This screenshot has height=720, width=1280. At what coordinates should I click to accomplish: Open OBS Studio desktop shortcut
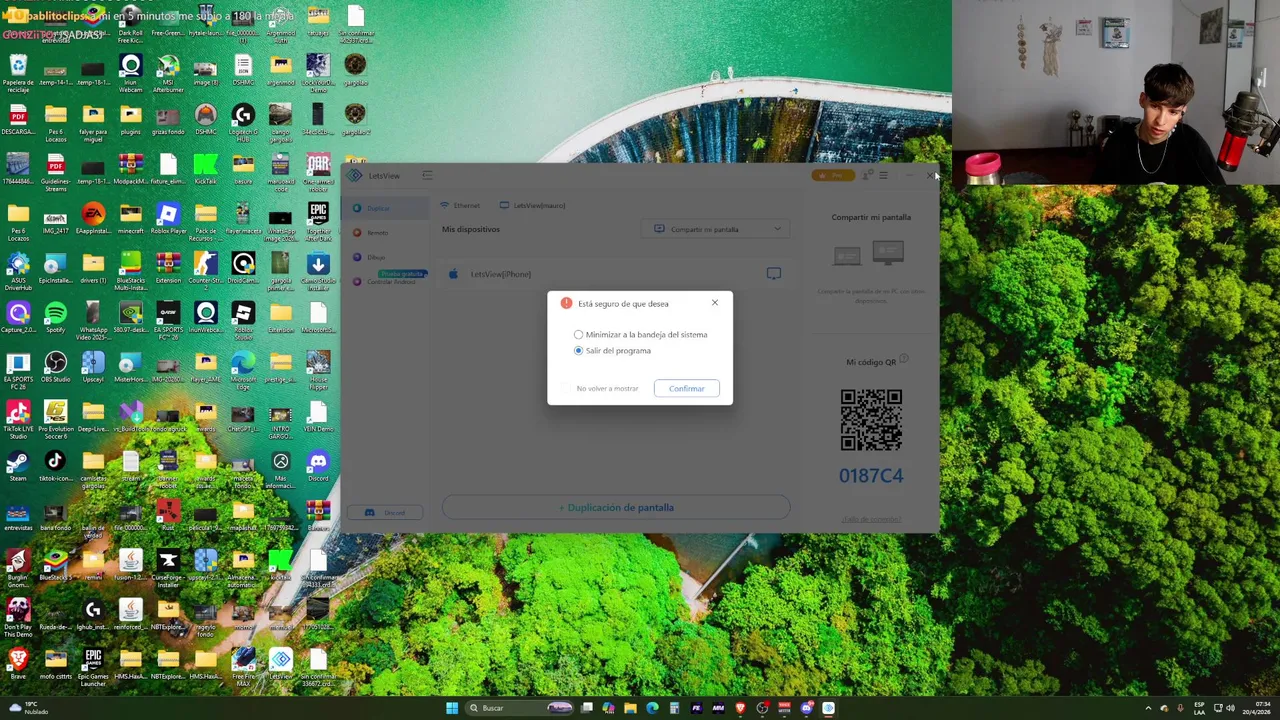[x=55, y=367]
